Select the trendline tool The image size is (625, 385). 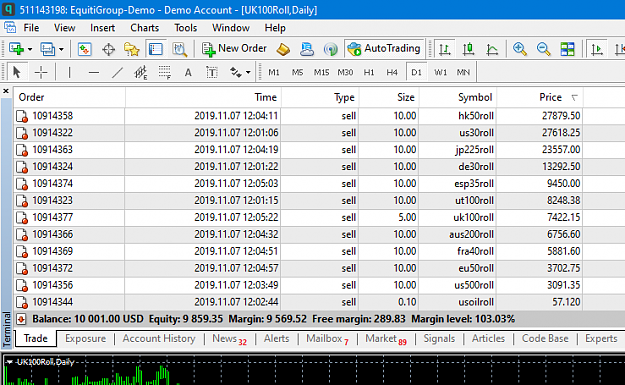point(117,72)
